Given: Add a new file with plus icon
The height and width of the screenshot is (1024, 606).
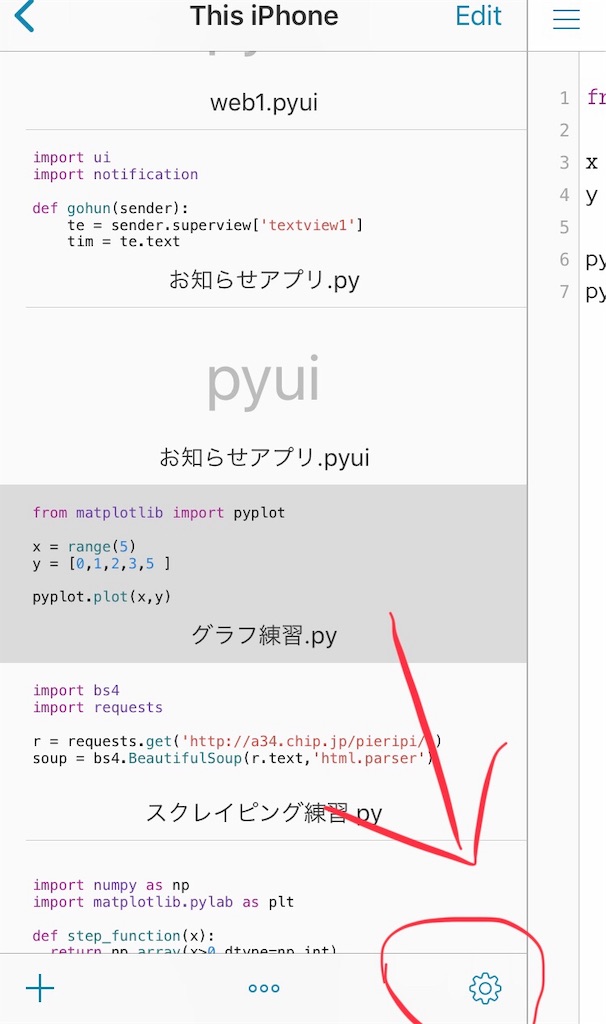Looking at the screenshot, I should pyautogui.click(x=40, y=988).
